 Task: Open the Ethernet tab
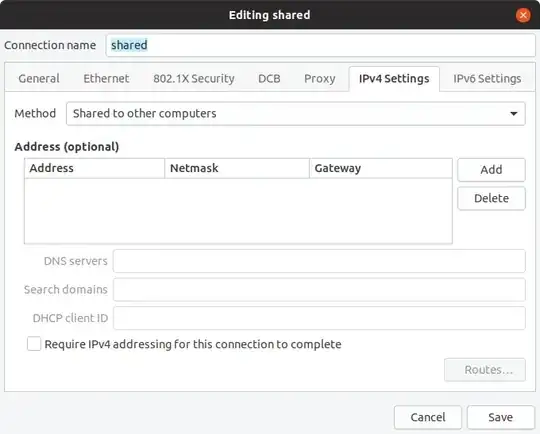(106, 79)
